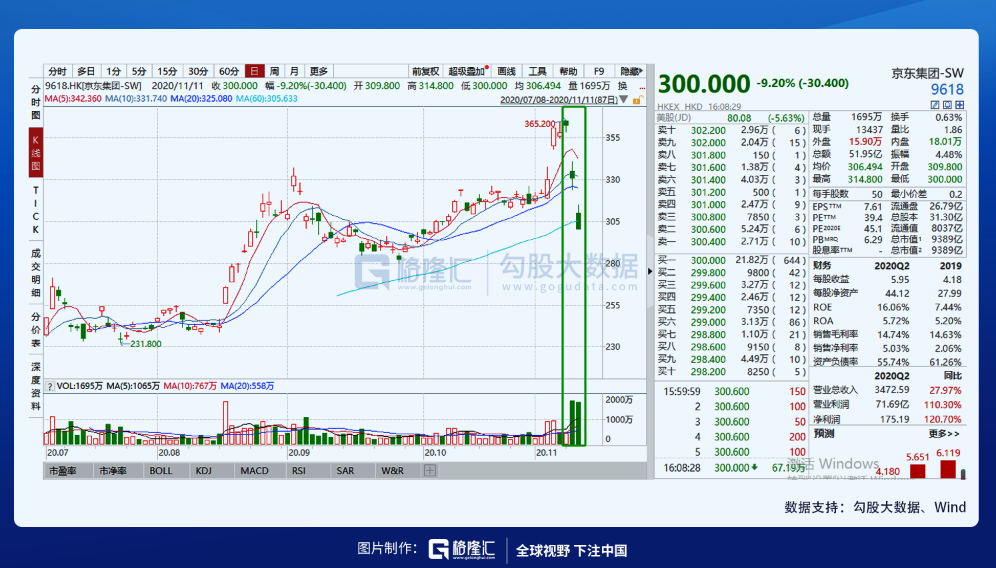Click the red ellipsis more icon

[x=642, y=86]
